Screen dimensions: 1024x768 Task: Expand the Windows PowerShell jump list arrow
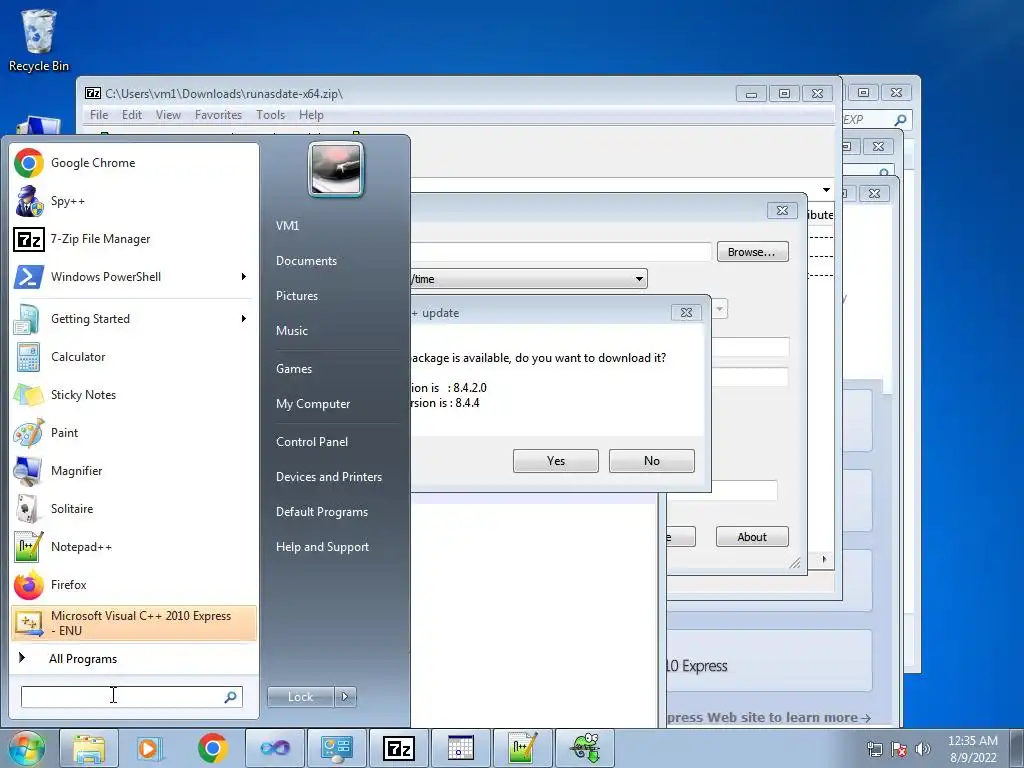244,277
